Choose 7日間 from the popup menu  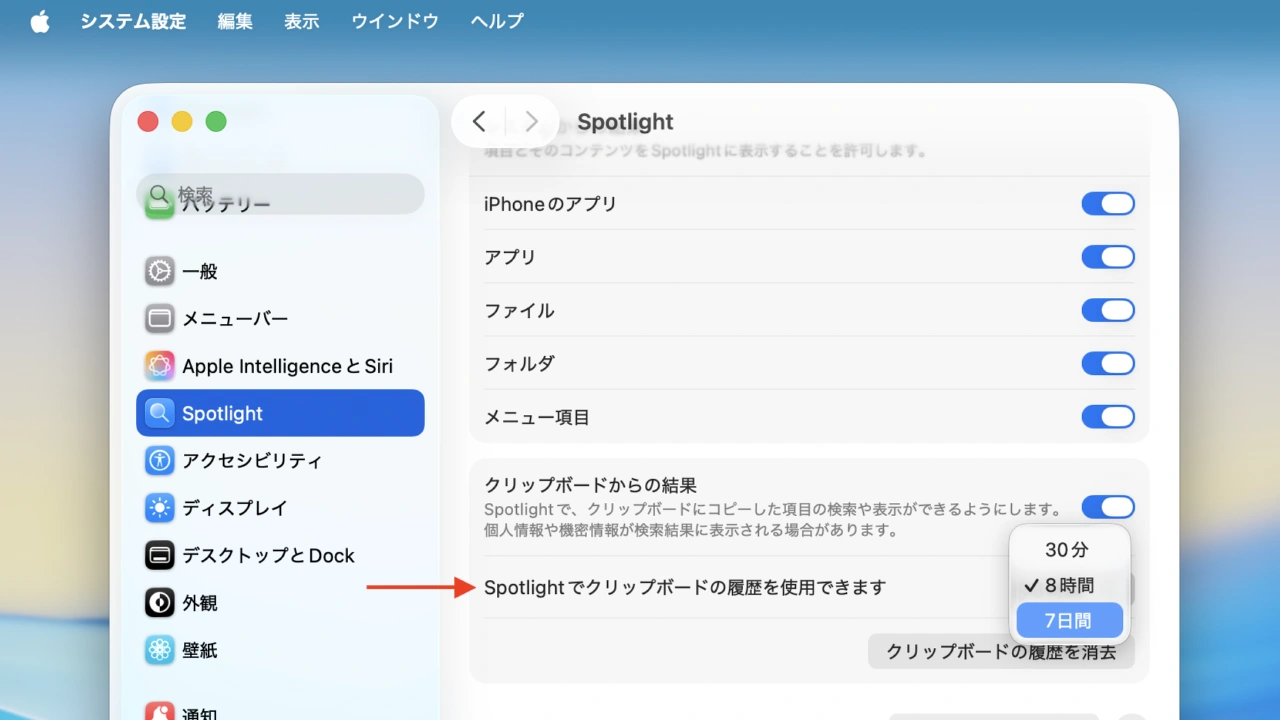point(1068,621)
